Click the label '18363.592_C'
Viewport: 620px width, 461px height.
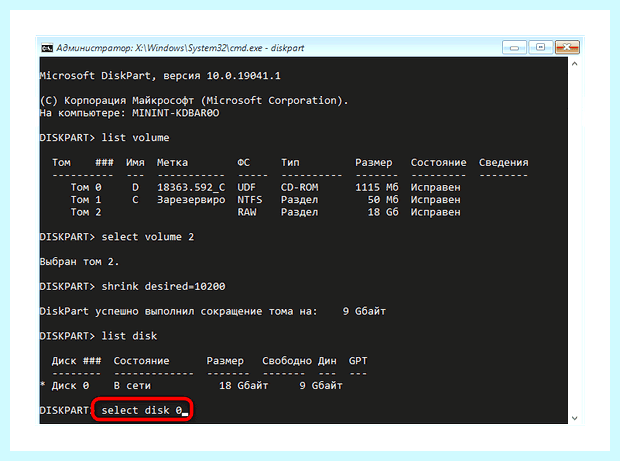tap(191, 187)
